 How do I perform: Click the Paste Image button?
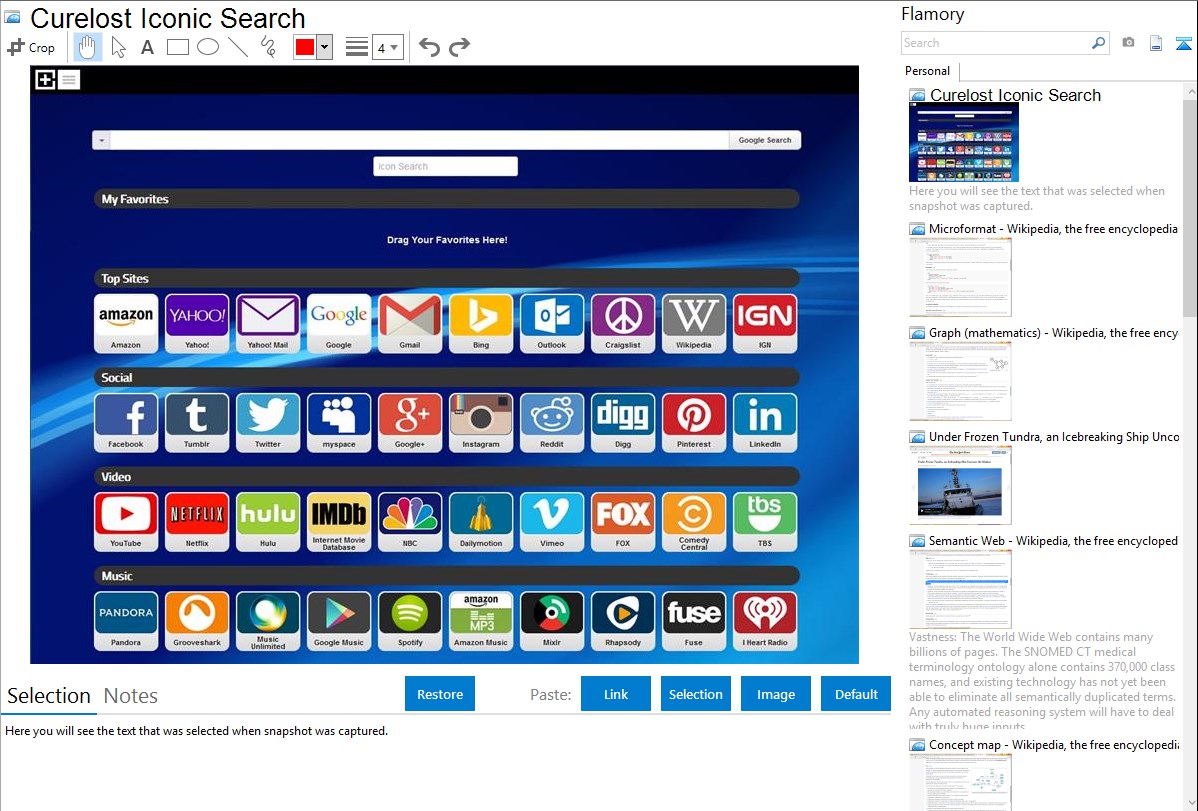click(775, 694)
